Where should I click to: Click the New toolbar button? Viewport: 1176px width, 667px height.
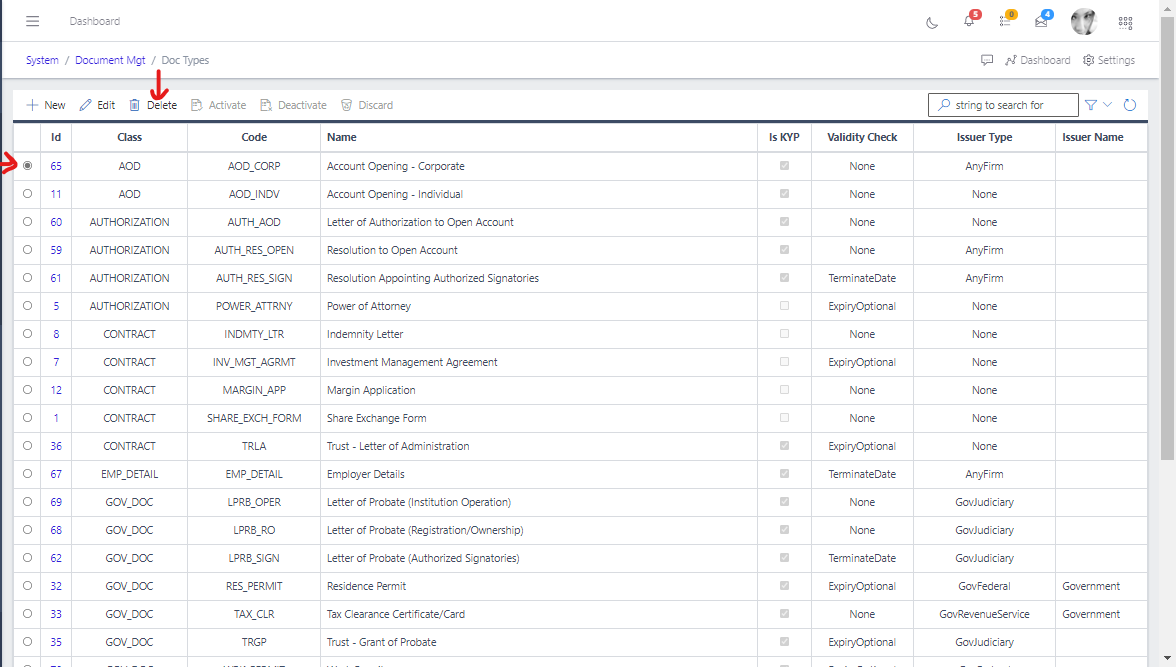[46, 105]
